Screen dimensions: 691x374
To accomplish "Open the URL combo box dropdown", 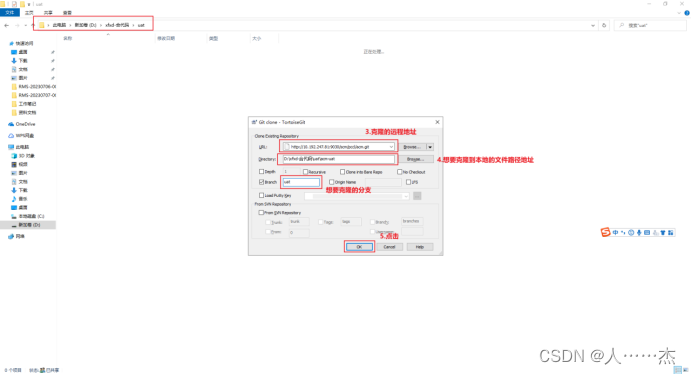I will [x=391, y=147].
